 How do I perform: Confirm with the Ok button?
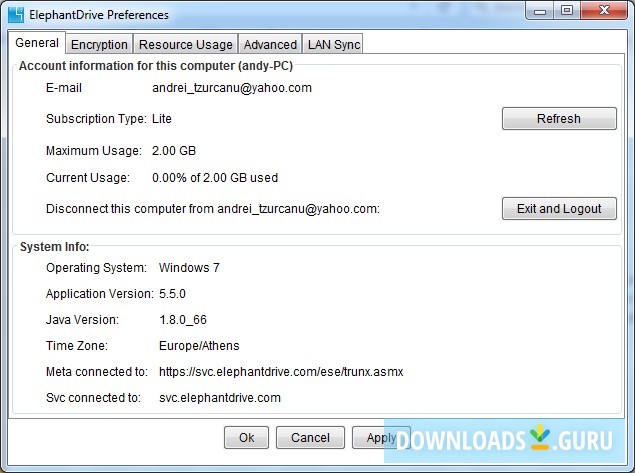tap(246, 437)
